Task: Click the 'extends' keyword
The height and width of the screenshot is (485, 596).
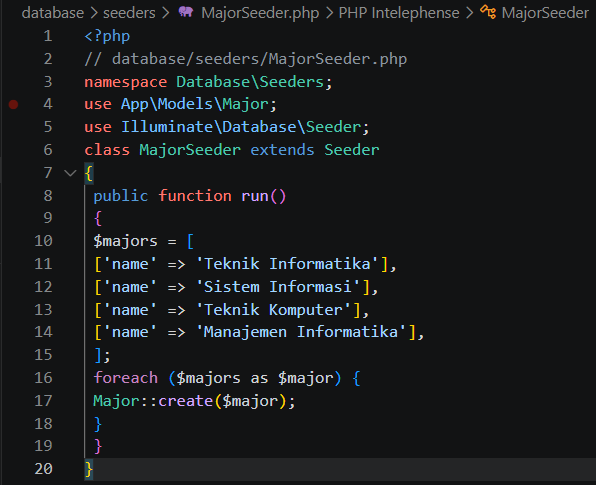Action: 282,150
